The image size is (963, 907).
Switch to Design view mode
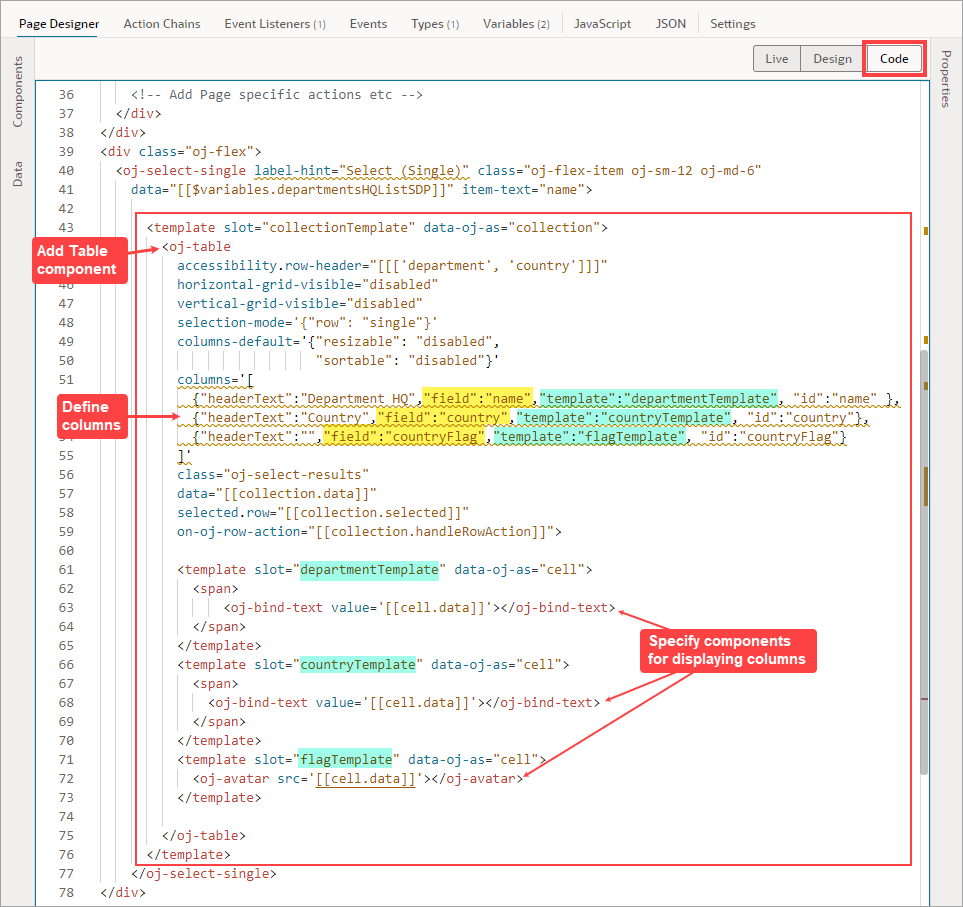coord(831,58)
